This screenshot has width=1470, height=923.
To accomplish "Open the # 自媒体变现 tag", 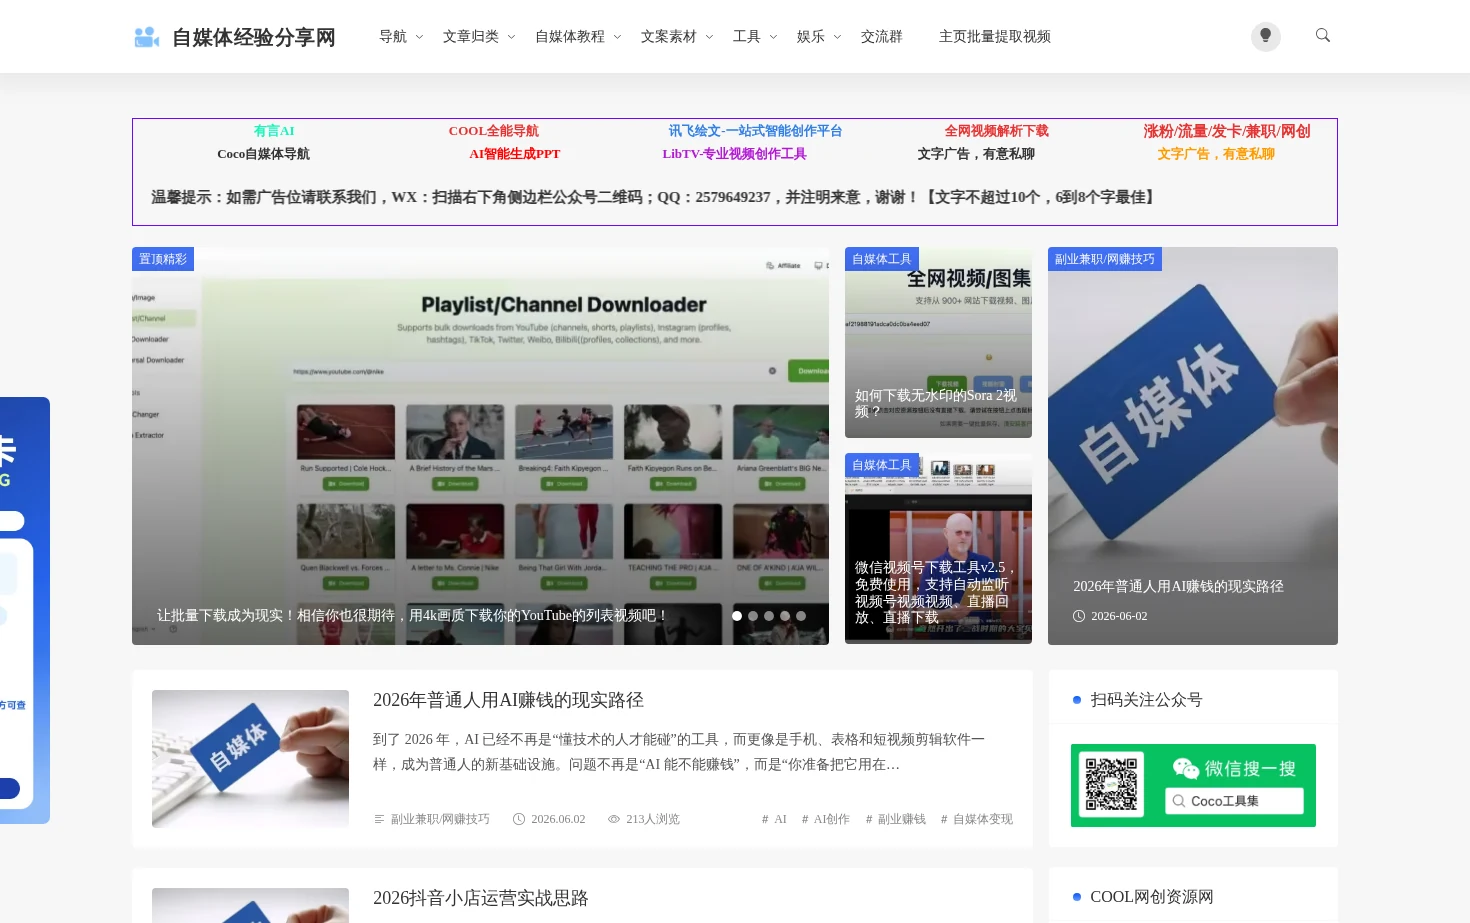I will pyautogui.click(x=976, y=819).
